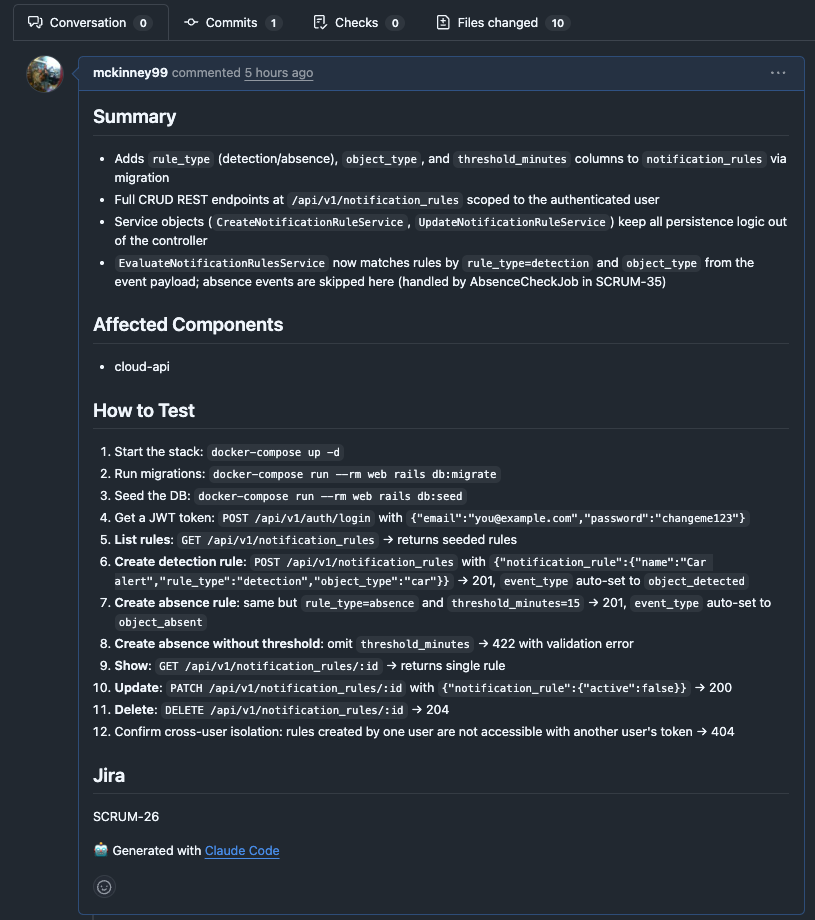
Task: Click the checklist icon beside Checks
Action: pos(320,22)
